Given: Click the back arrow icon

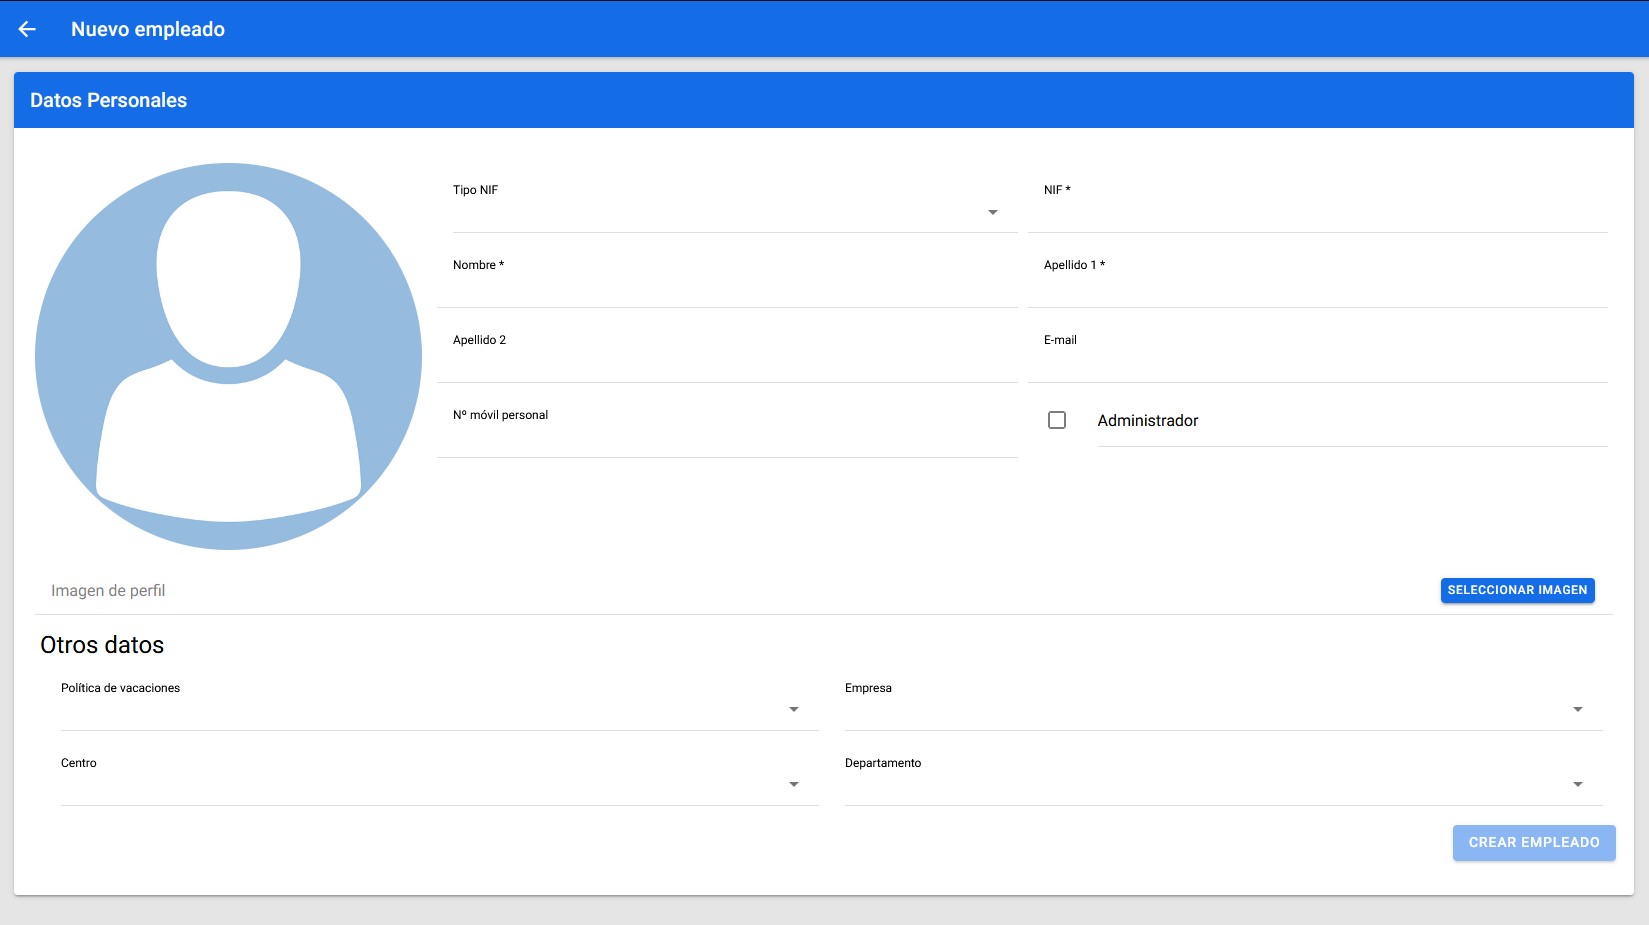Looking at the screenshot, I should click(x=27, y=29).
